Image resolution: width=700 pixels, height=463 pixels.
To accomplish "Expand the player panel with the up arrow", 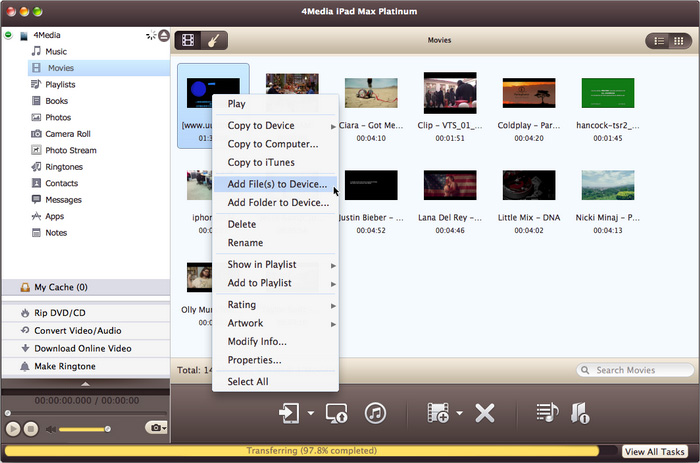I will 85,383.
